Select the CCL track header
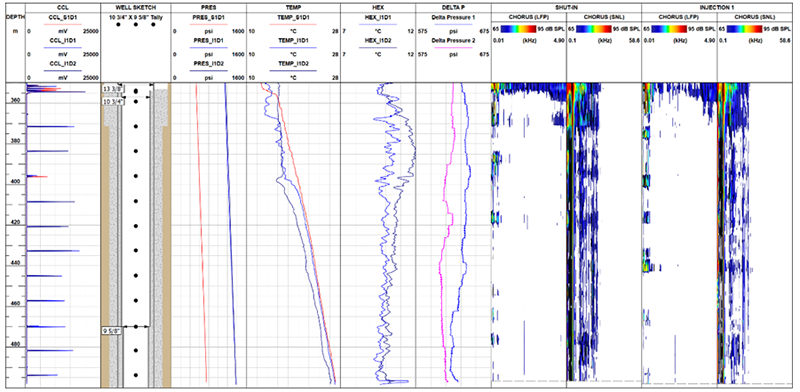This screenshot has width=800, height=392. [63, 8]
